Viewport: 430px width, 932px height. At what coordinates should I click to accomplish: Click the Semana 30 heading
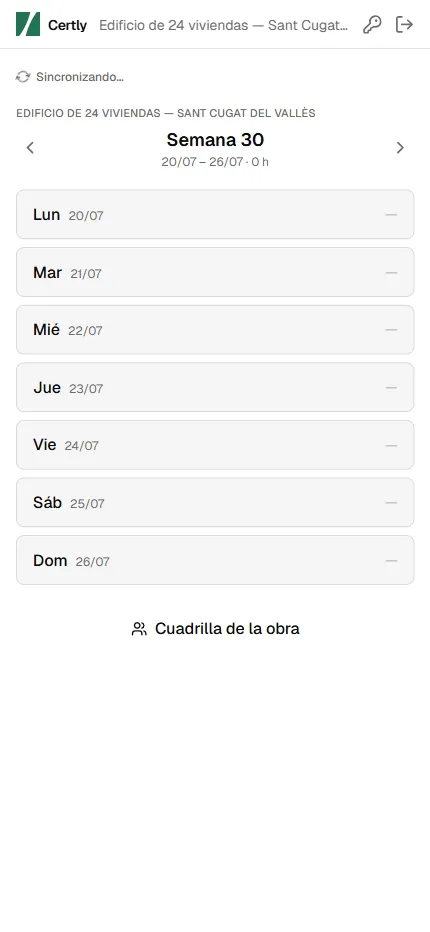click(x=215, y=140)
